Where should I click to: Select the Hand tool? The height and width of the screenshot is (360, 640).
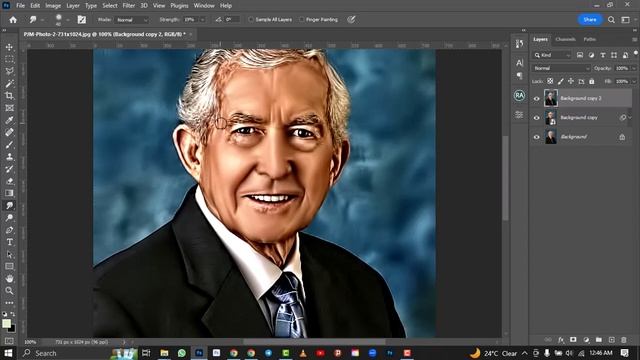pos(9,279)
